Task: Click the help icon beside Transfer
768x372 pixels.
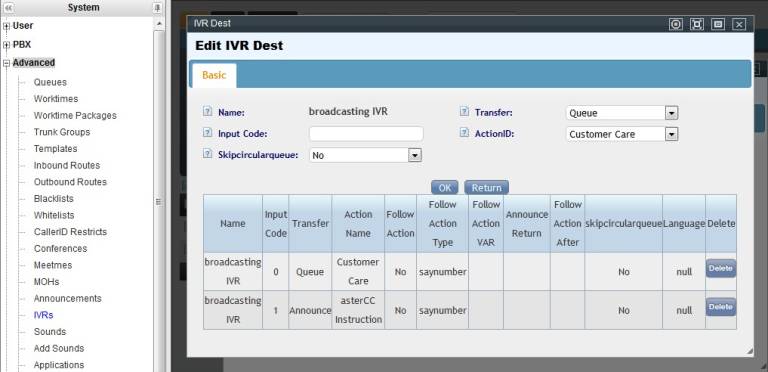Action: point(464,112)
